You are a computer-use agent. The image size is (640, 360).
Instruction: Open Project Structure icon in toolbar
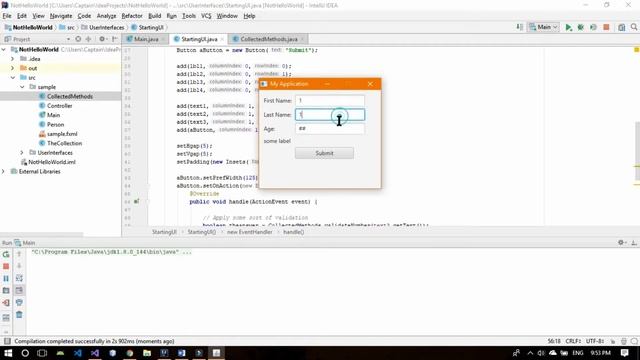621,27
